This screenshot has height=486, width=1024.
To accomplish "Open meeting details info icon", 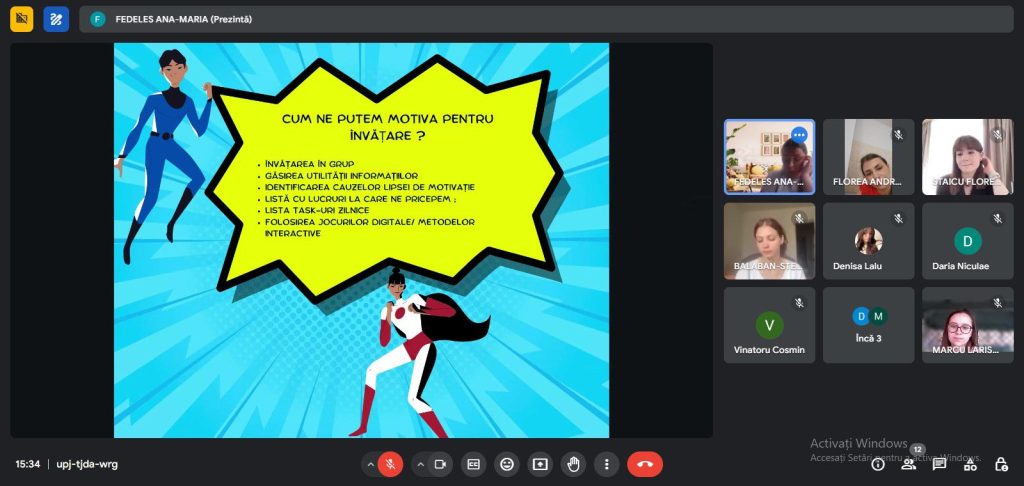I will point(878,464).
